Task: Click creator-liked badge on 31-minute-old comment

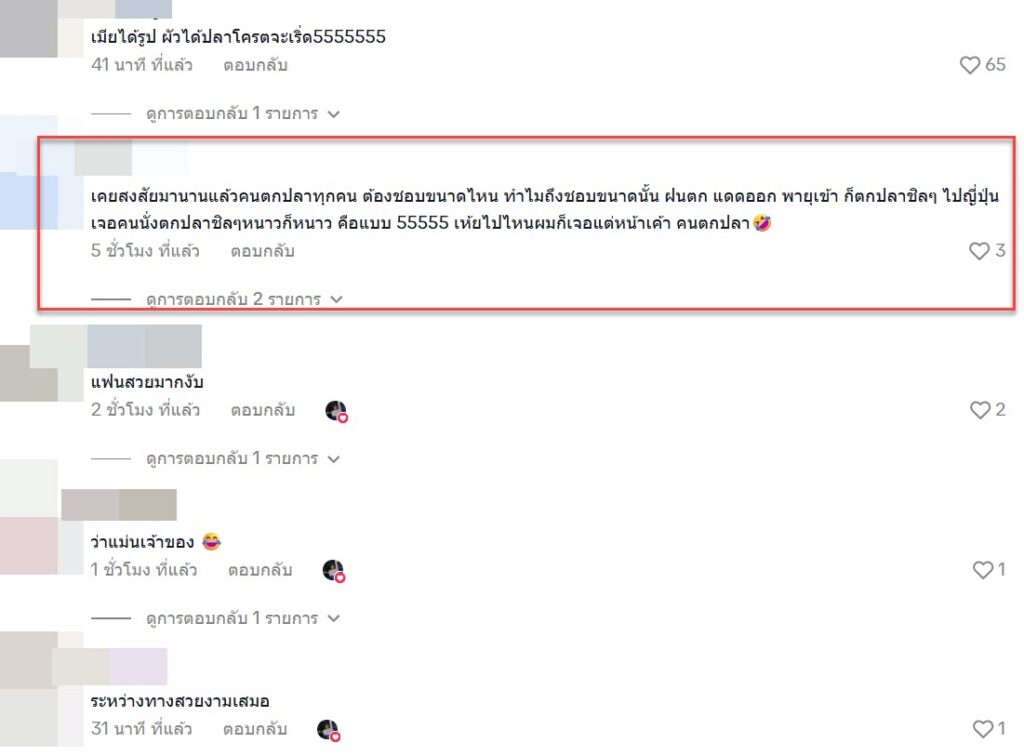Action: 328,730
